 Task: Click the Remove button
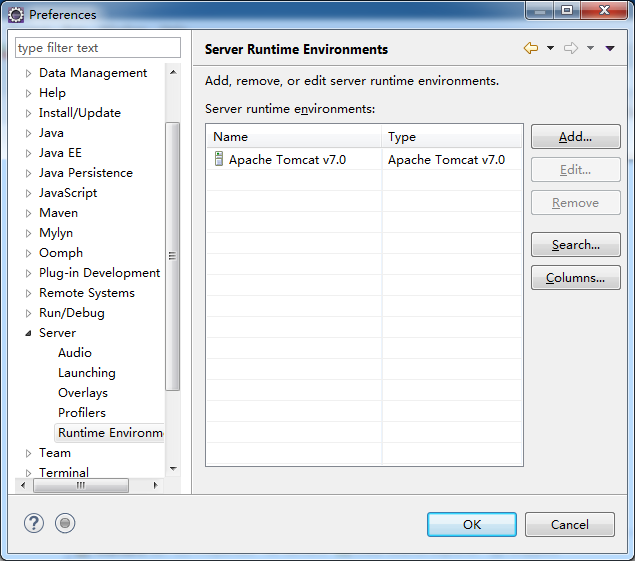[x=575, y=203]
